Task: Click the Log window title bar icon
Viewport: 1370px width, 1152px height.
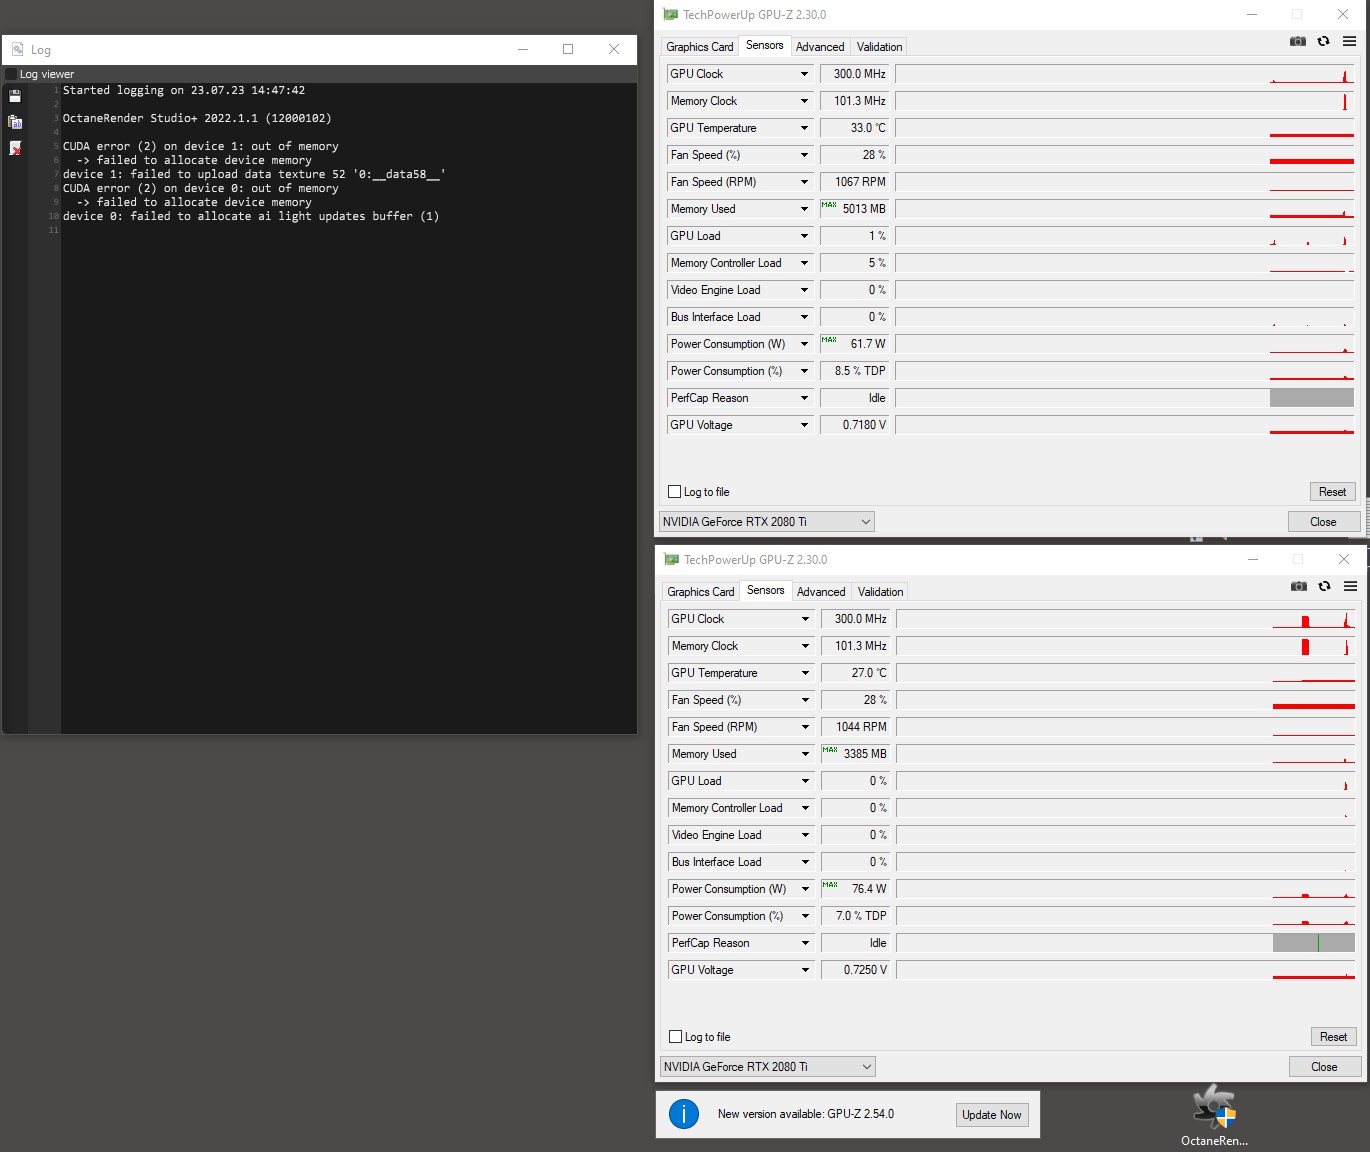Action: pos(18,49)
